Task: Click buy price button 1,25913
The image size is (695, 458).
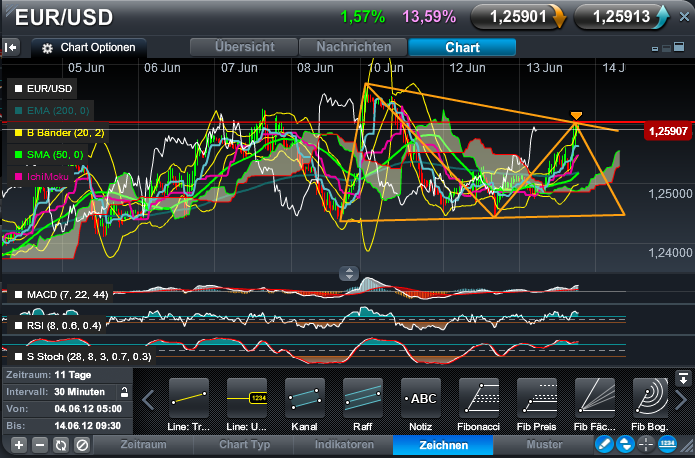Action: coord(621,17)
